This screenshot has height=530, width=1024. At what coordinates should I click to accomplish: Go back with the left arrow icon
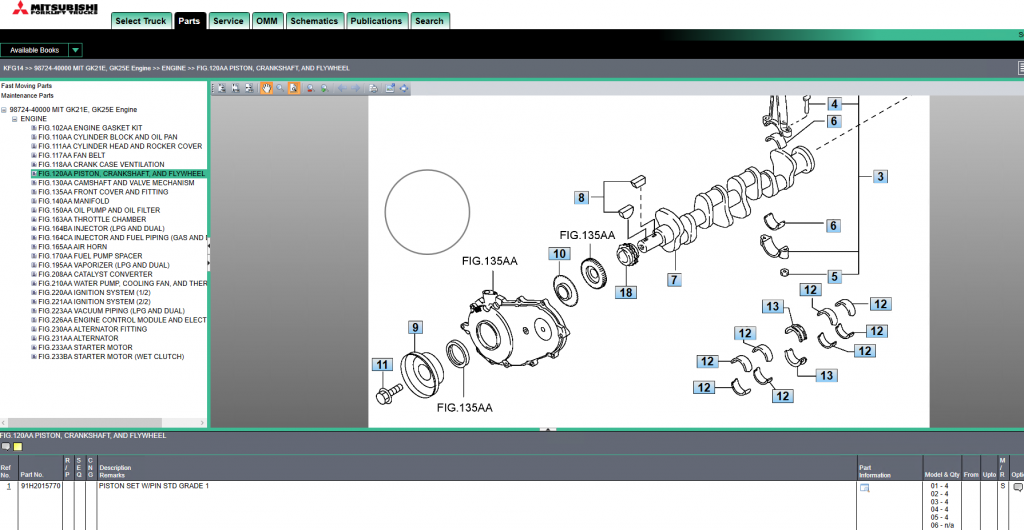342,88
